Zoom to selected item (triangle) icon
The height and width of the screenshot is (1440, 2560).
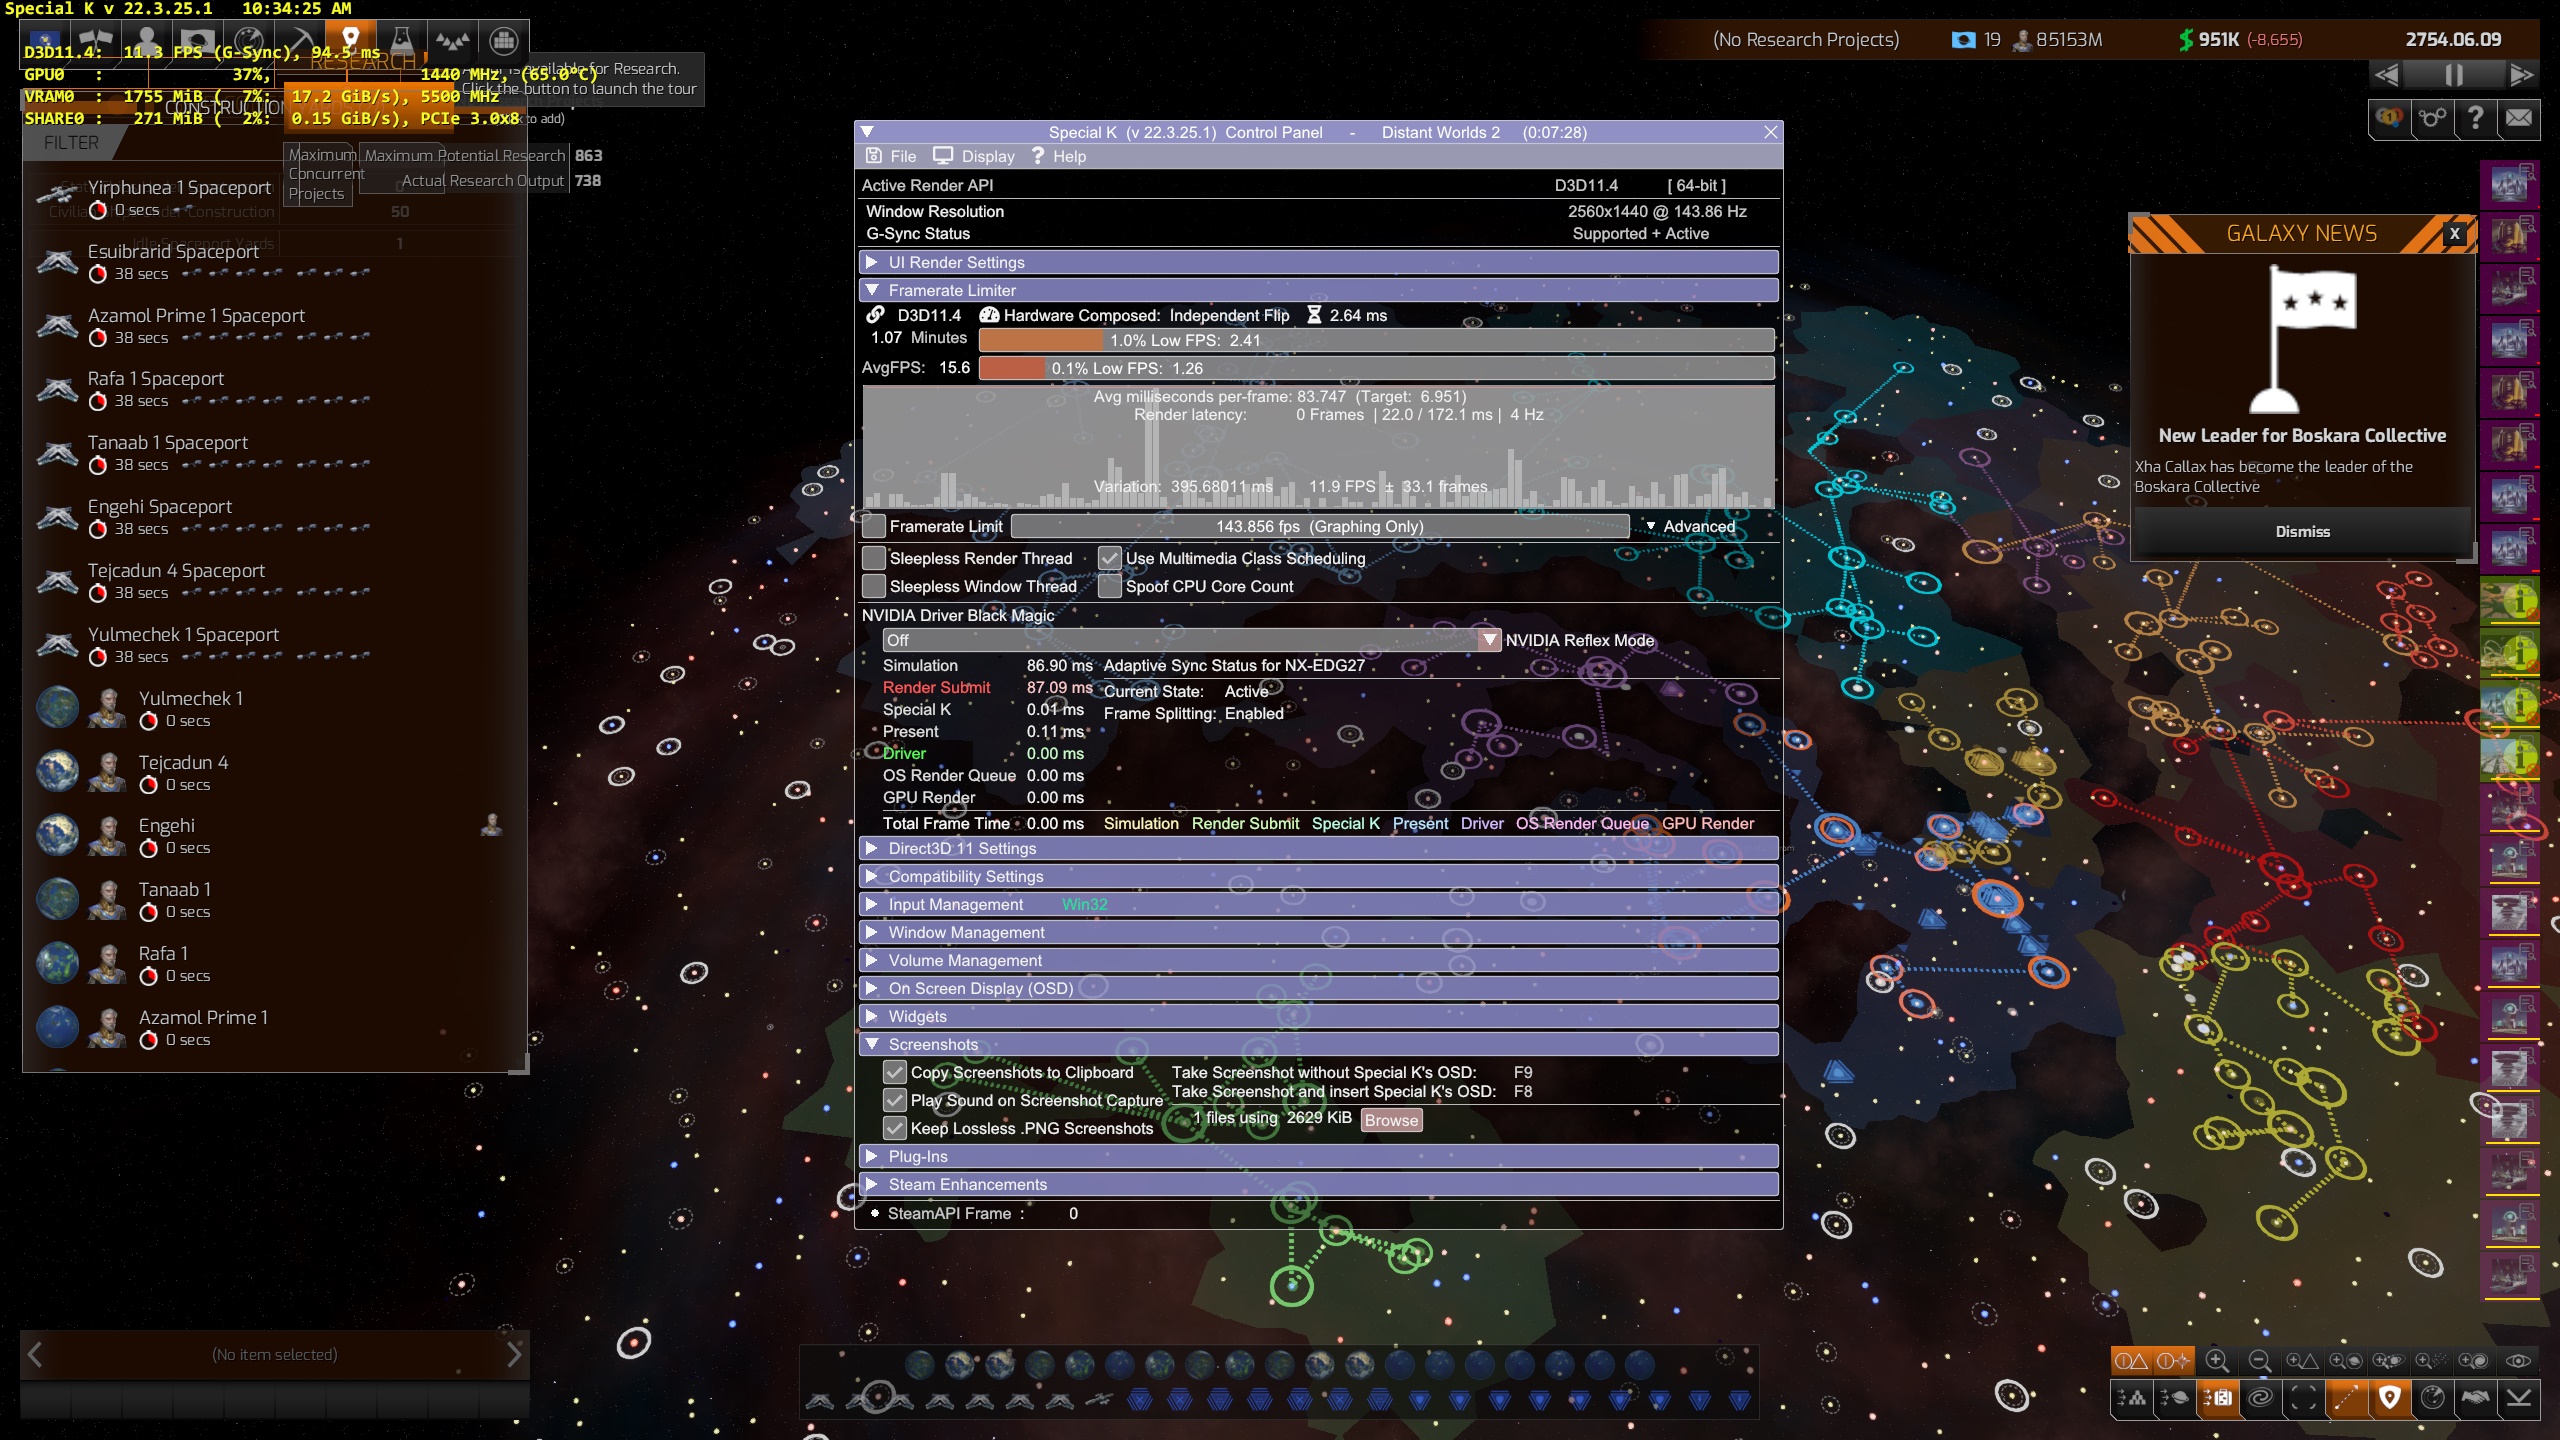(x=2301, y=1360)
